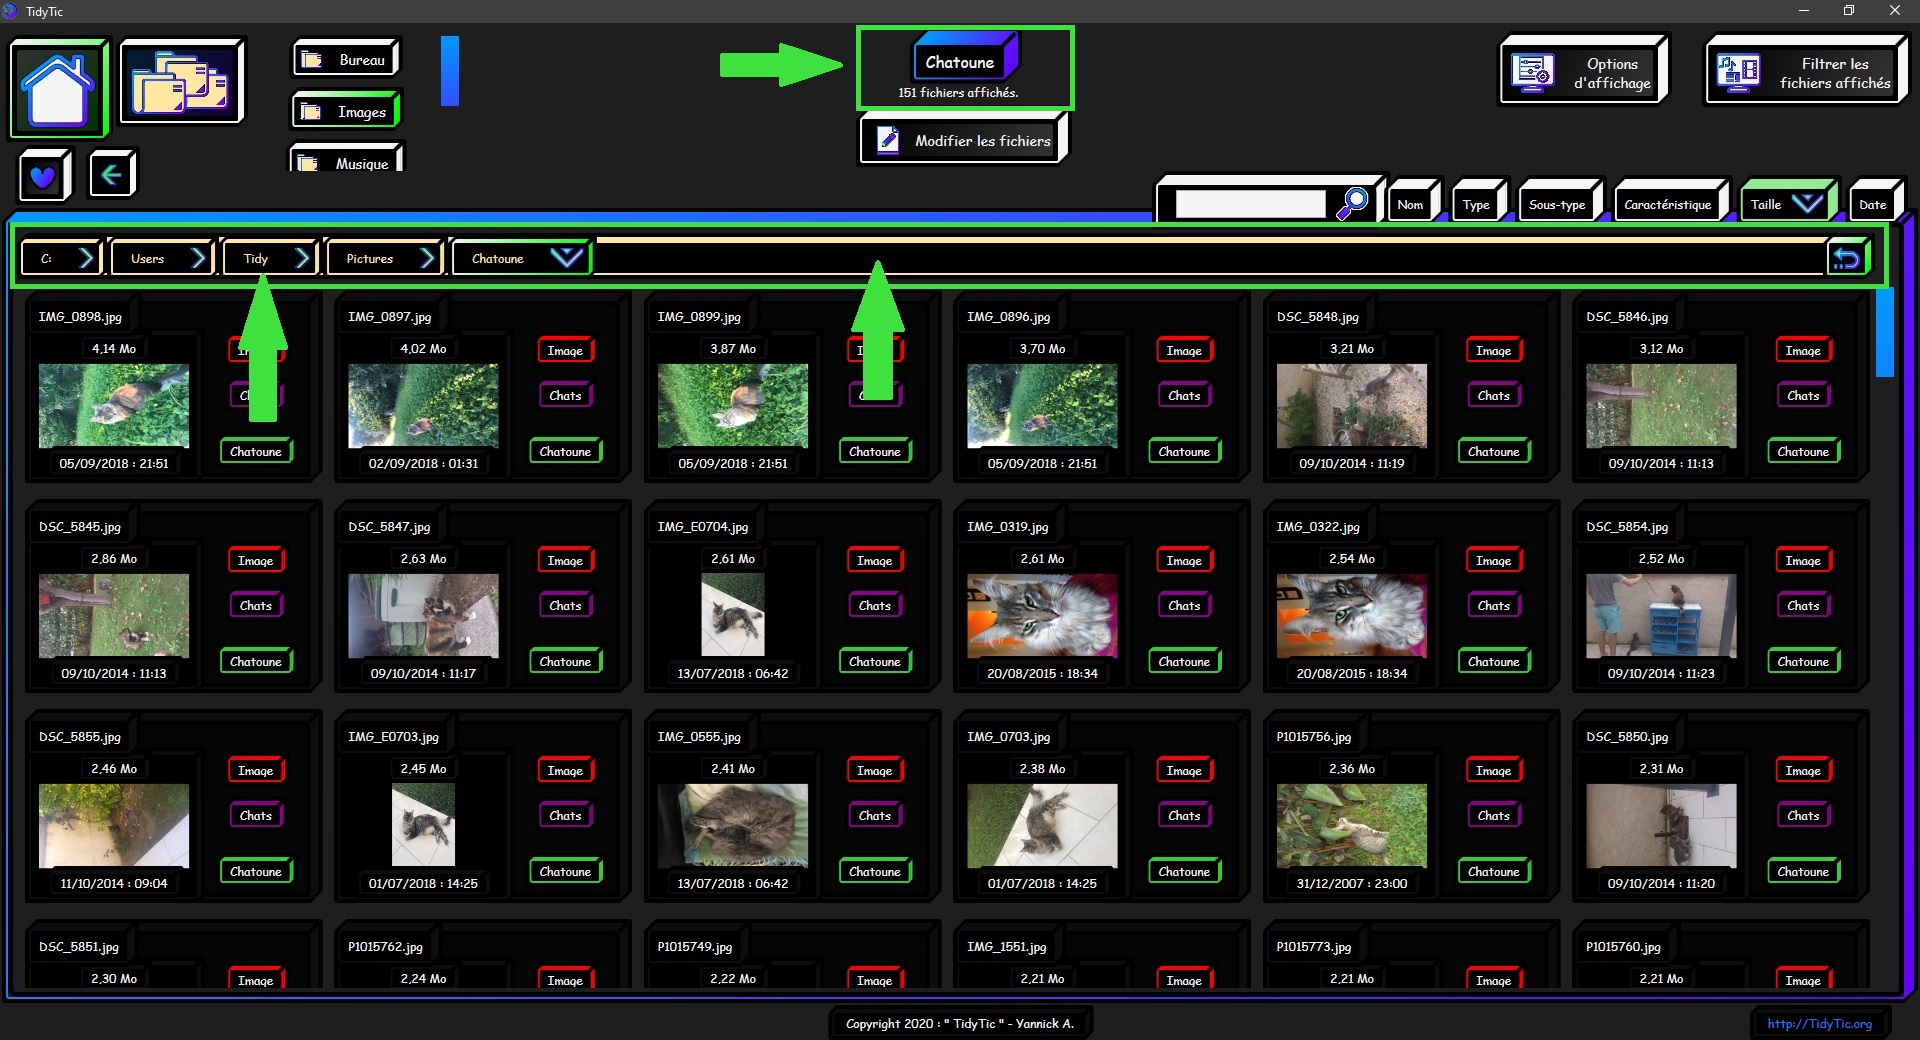This screenshot has width=1920, height=1040.
Task: Expand the Users breadcrumb chevron
Action: (198, 259)
